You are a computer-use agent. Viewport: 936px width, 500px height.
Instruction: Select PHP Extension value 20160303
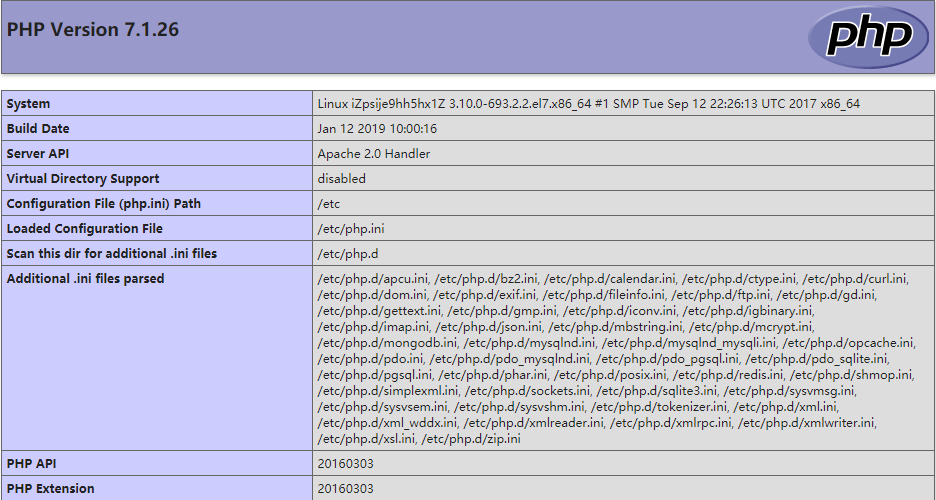[x=346, y=489]
